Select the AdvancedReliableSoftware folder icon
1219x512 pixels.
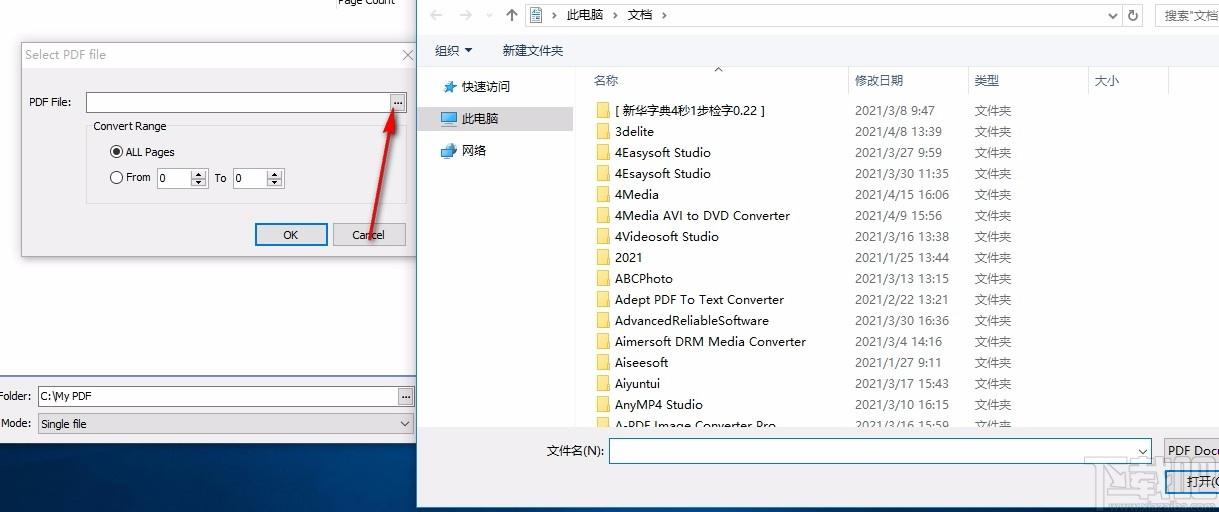pos(603,320)
